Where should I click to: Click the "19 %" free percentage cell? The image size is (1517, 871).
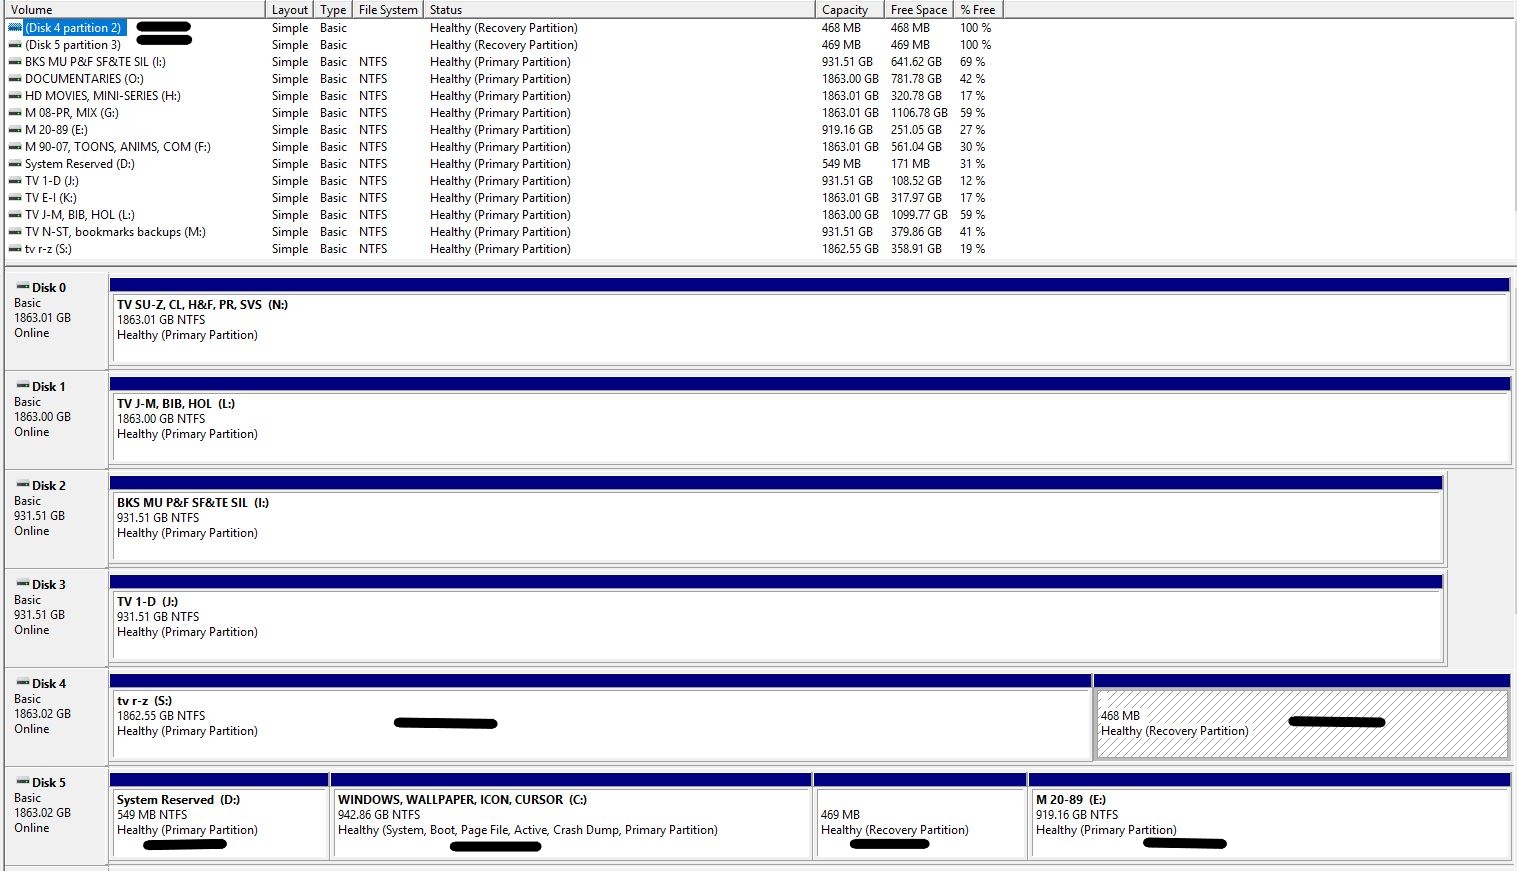(x=972, y=249)
